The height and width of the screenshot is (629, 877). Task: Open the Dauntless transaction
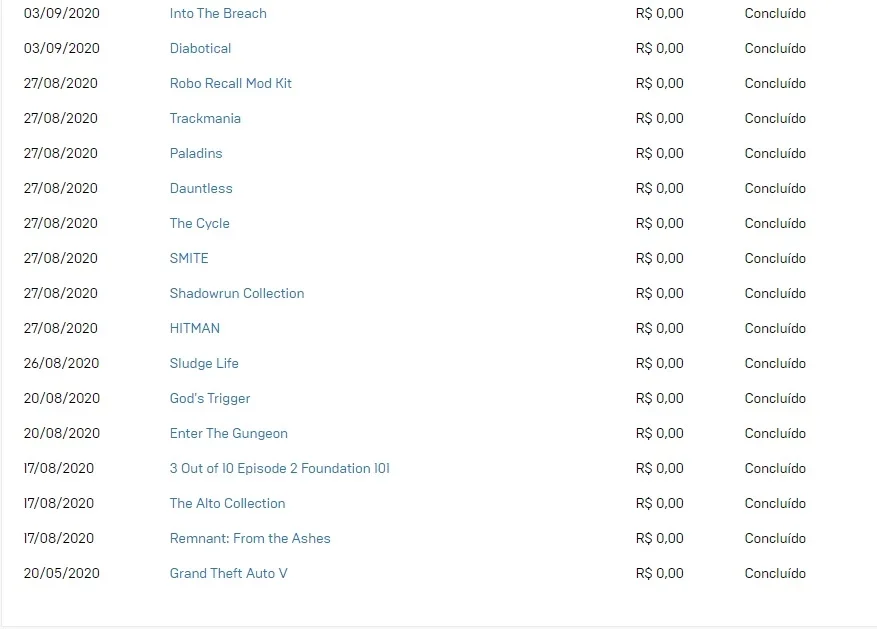click(x=201, y=188)
